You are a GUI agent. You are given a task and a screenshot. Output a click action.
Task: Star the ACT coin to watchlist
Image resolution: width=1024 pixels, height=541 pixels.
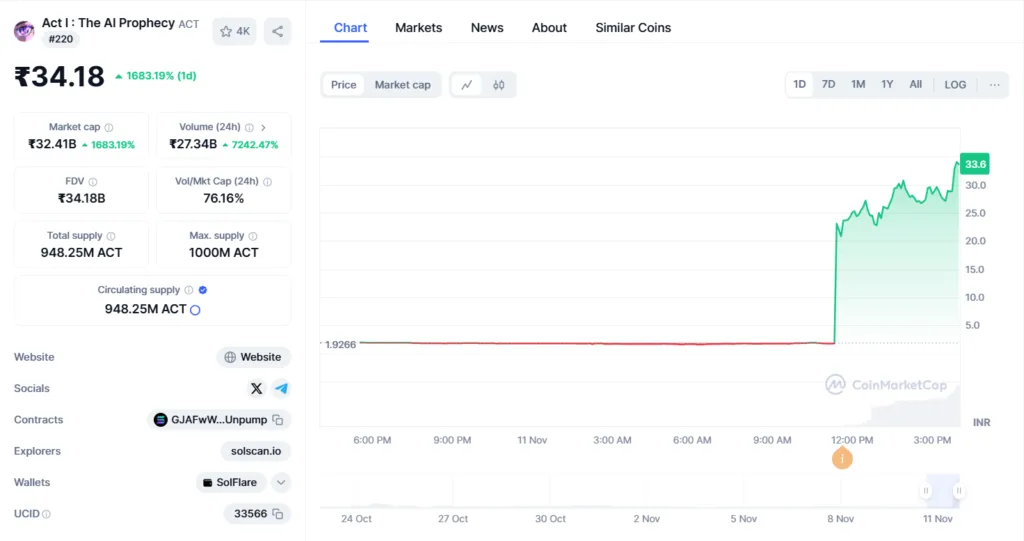[x=234, y=31]
